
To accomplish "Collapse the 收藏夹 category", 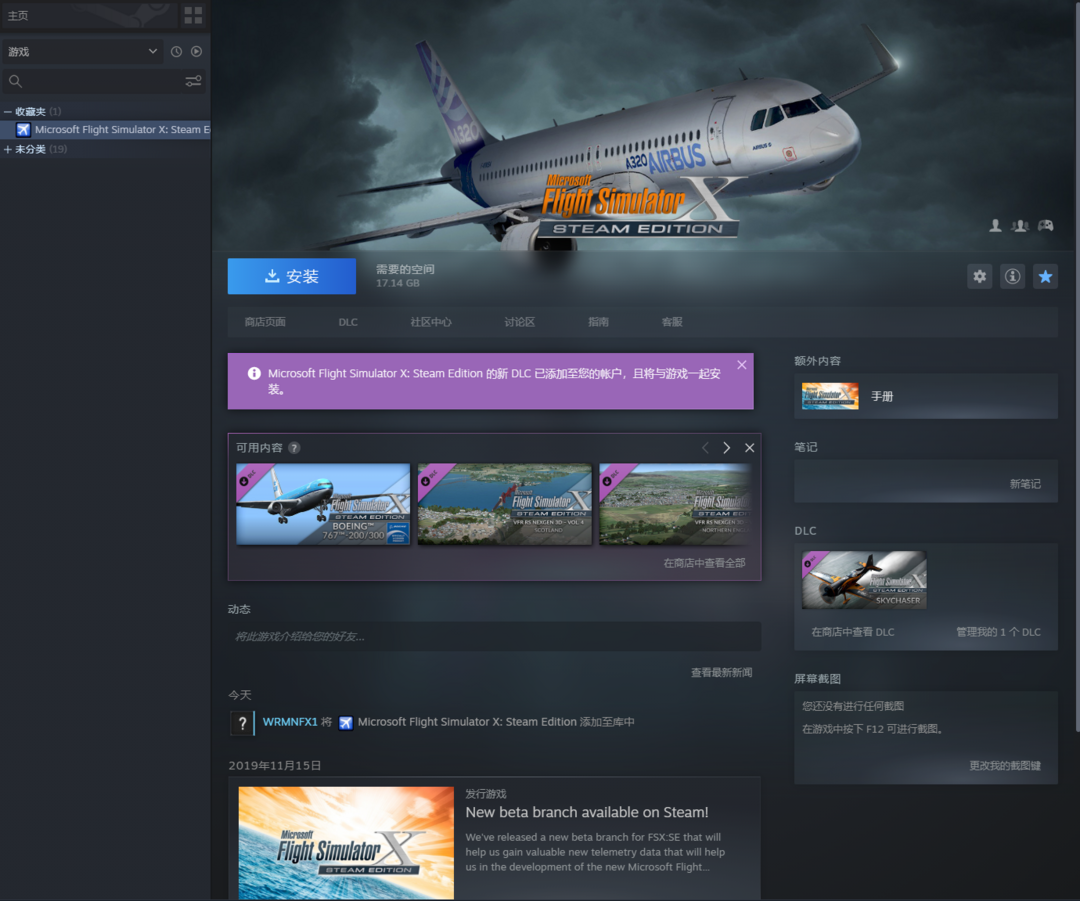I will point(8,112).
